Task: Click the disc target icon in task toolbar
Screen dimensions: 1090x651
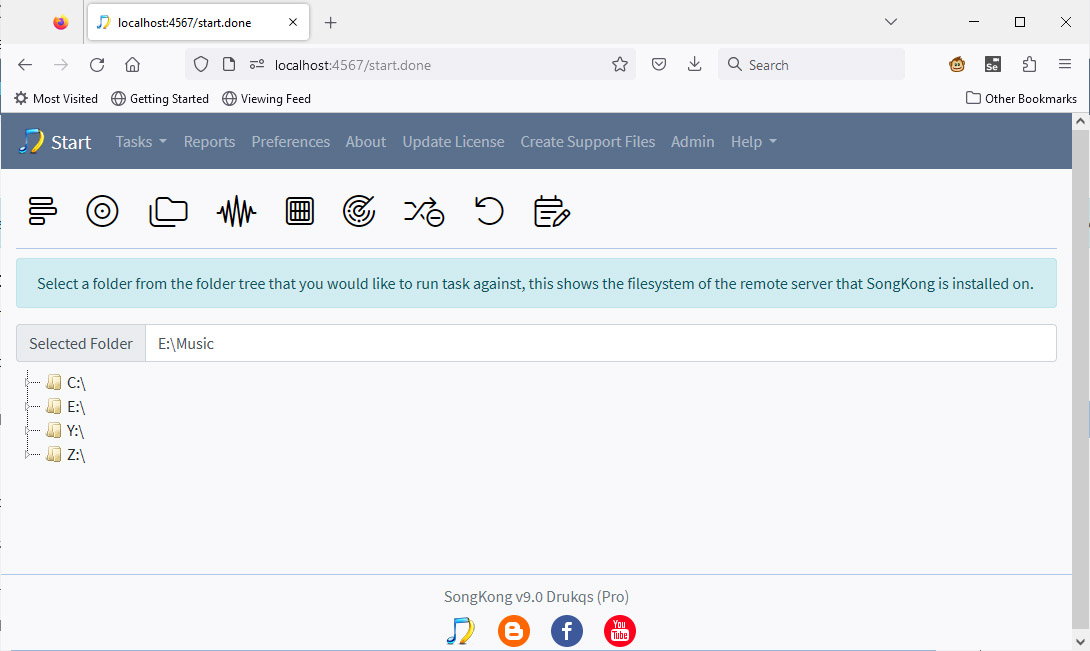Action: click(x=102, y=211)
